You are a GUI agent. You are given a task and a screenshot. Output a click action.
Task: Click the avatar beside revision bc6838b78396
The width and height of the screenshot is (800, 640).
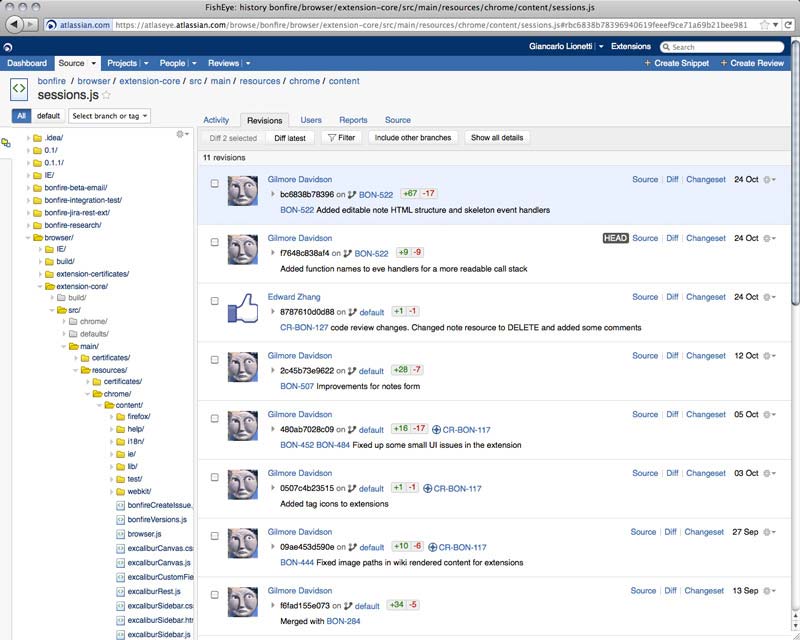pyautogui.click(x=243, y=191)
